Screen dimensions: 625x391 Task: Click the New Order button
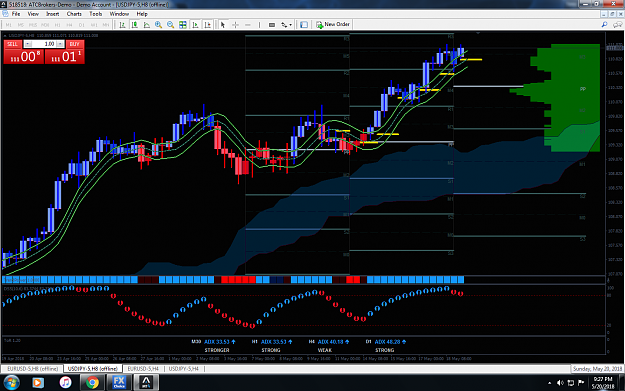(x=333, y=25)
